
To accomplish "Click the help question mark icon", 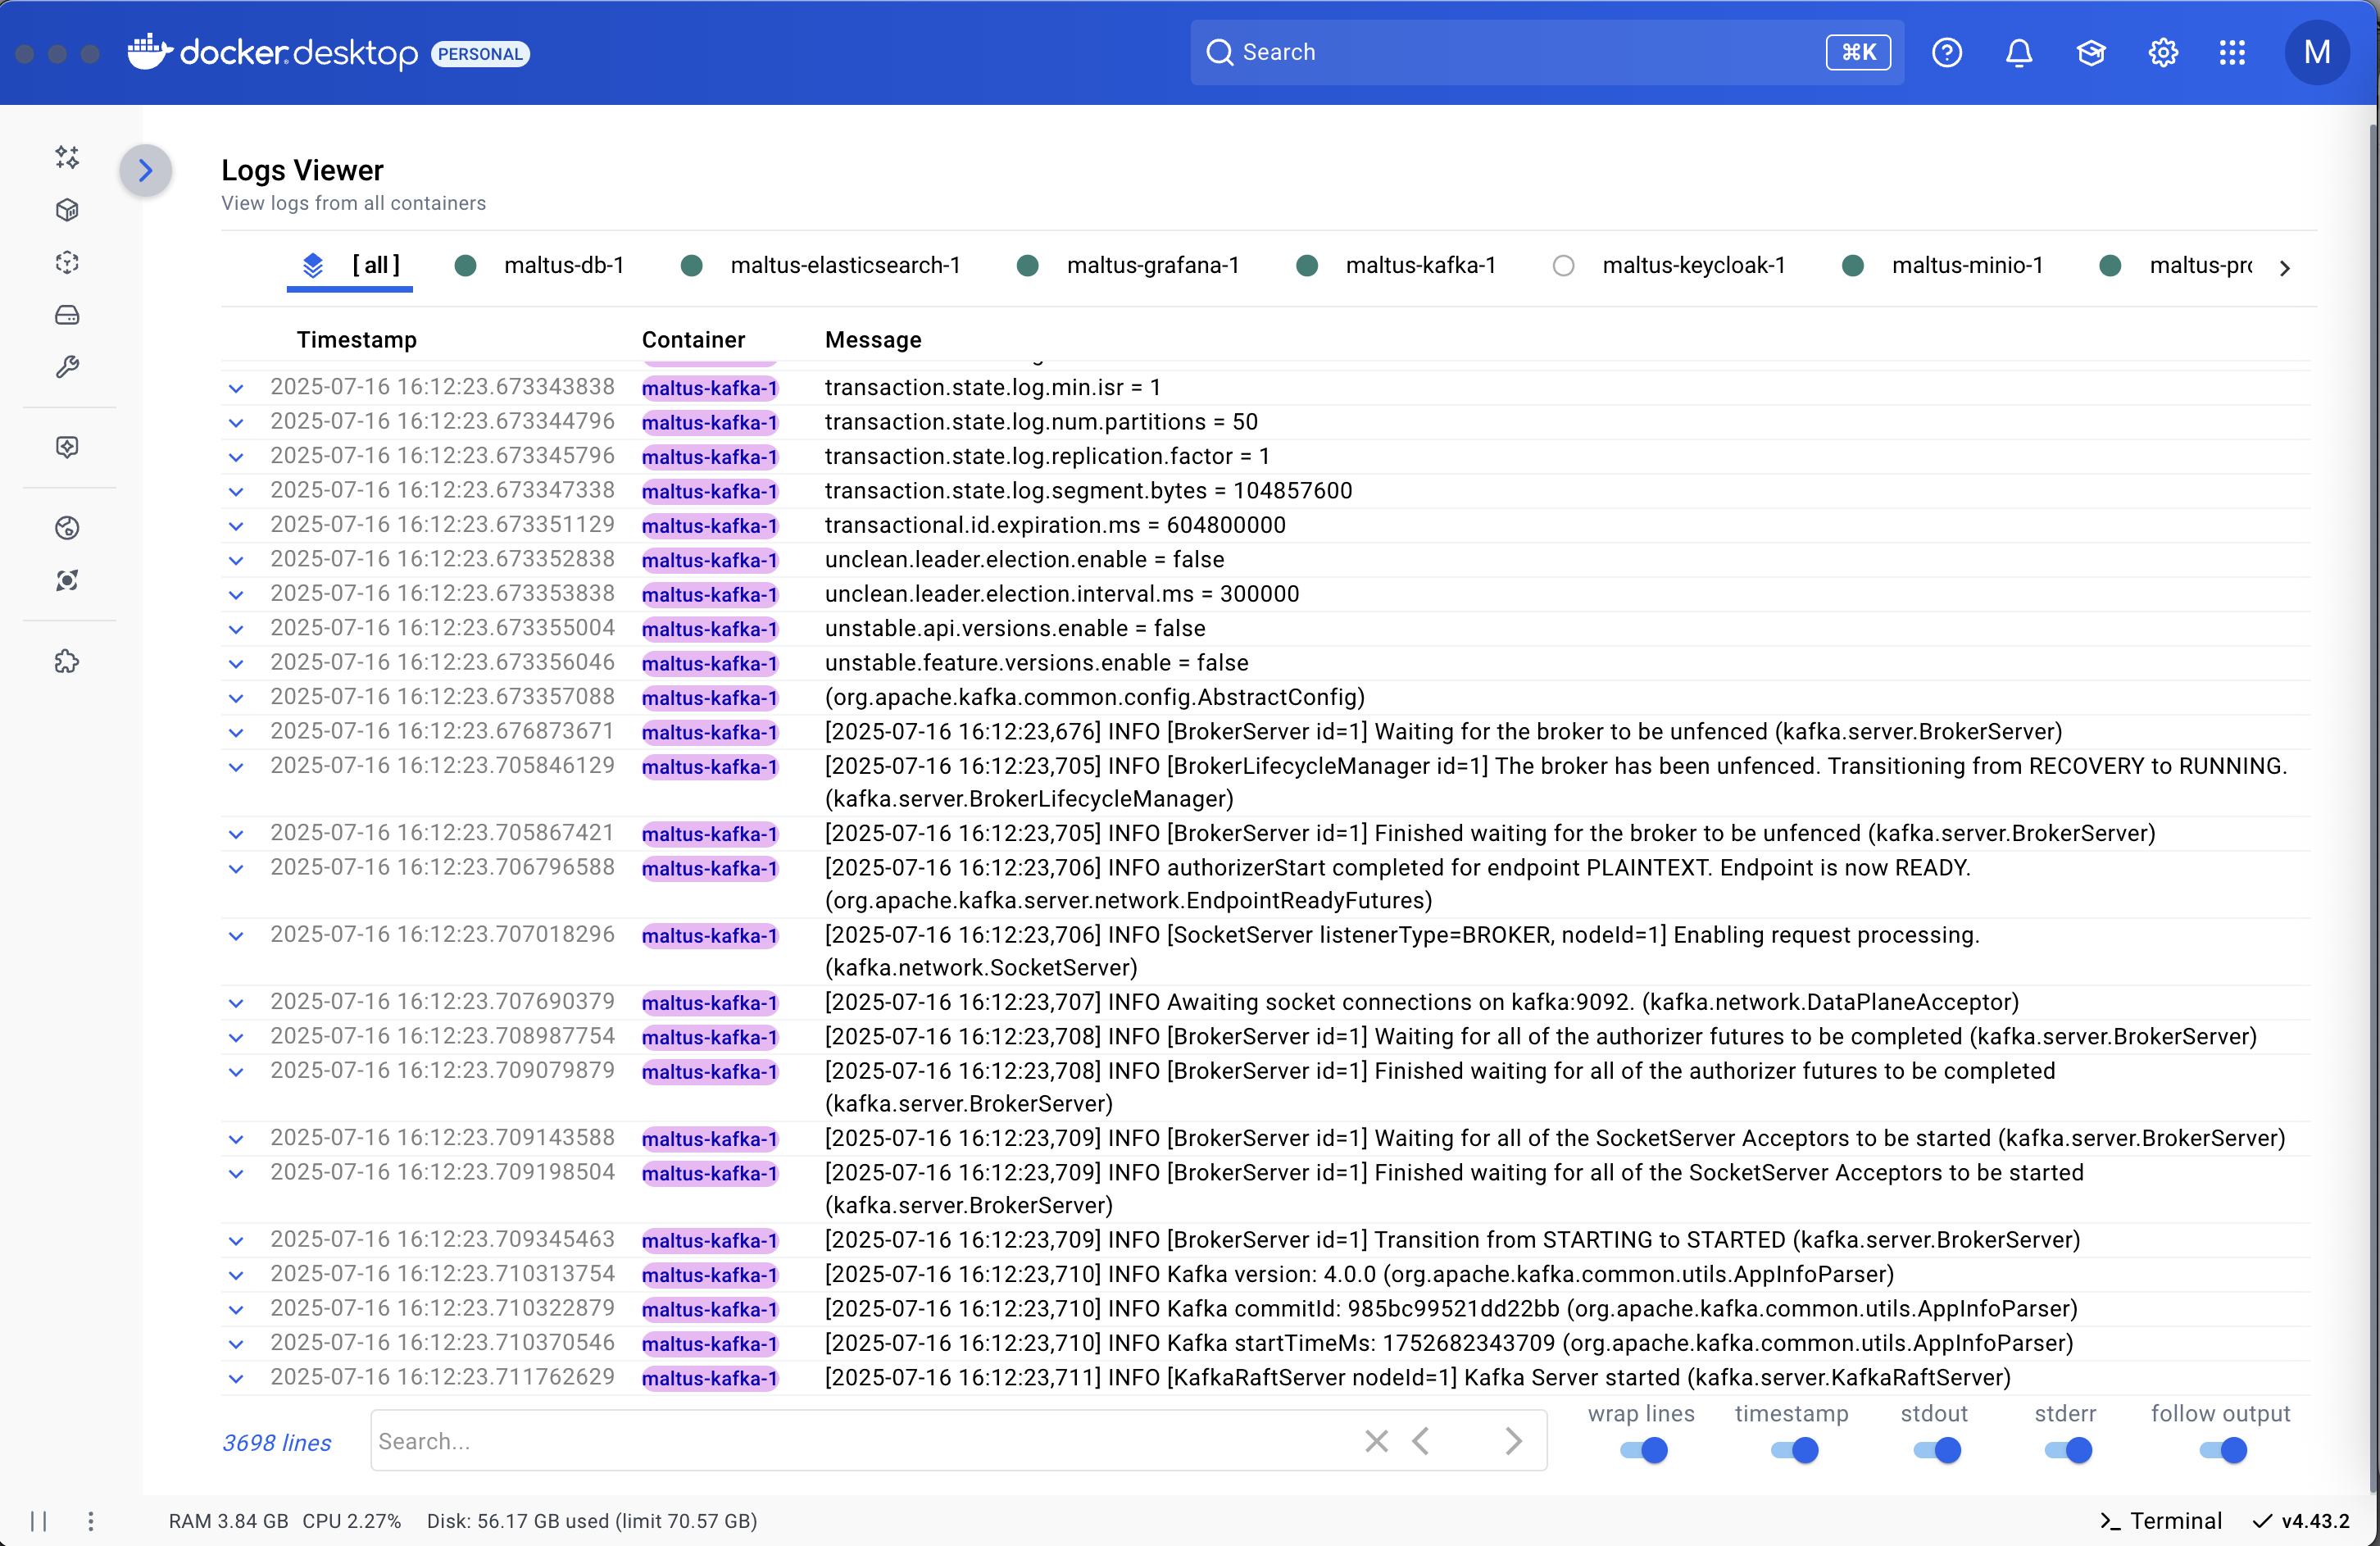I will (x=1946, y=53).
